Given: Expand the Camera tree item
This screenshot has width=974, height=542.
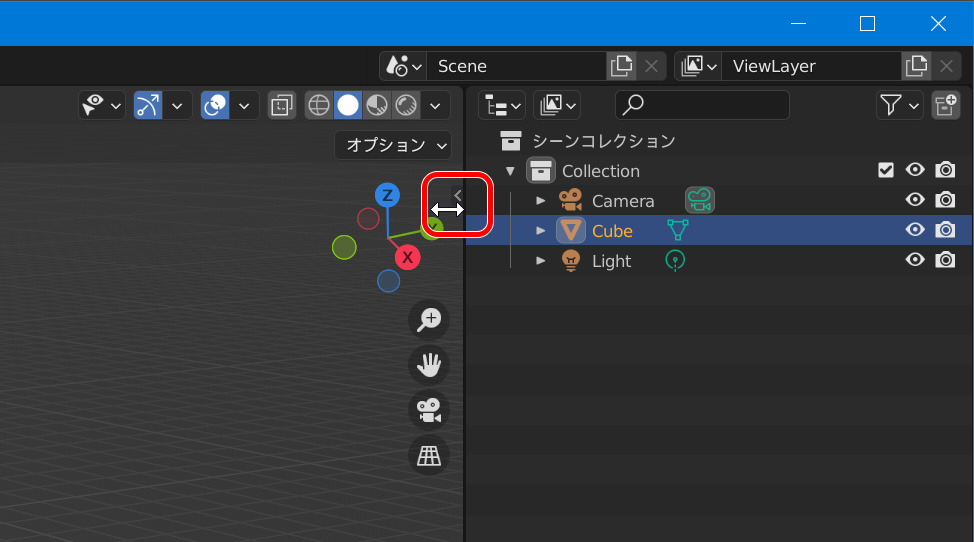Looking at the screenshot, I should [540, 201].
